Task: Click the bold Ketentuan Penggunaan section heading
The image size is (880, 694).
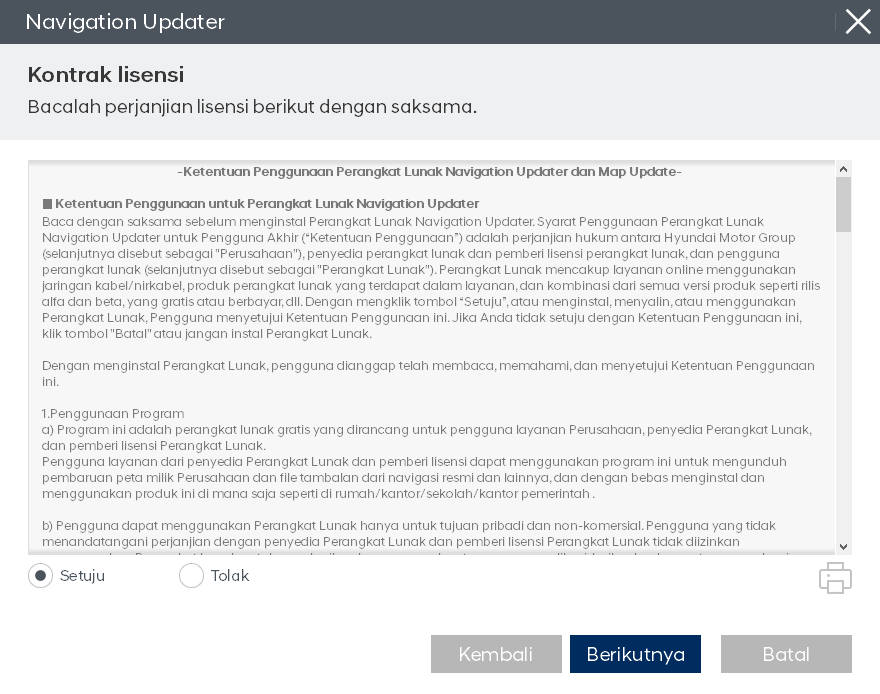Action: pyautogui.click(x=267, y=204)
